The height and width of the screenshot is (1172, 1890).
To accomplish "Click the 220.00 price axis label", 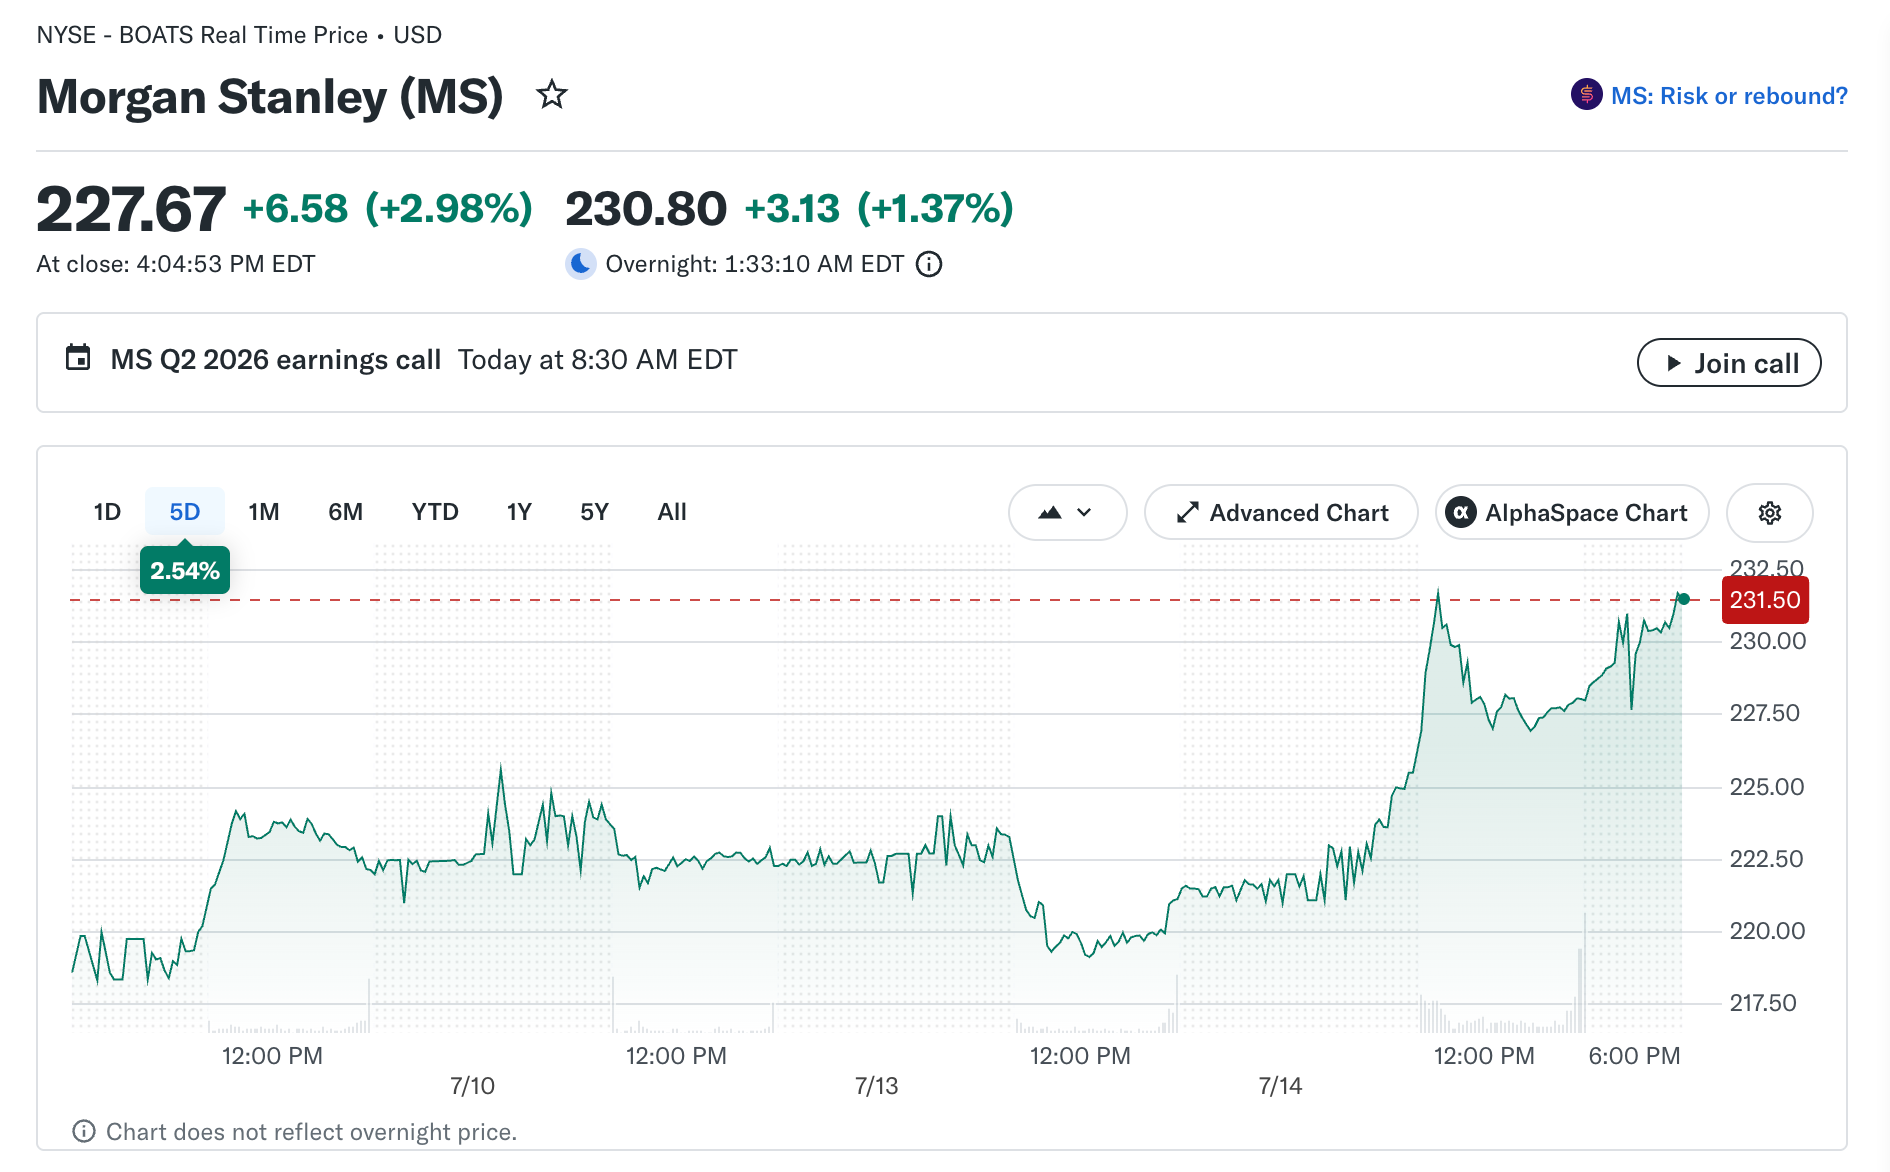I will [1767, 931].
